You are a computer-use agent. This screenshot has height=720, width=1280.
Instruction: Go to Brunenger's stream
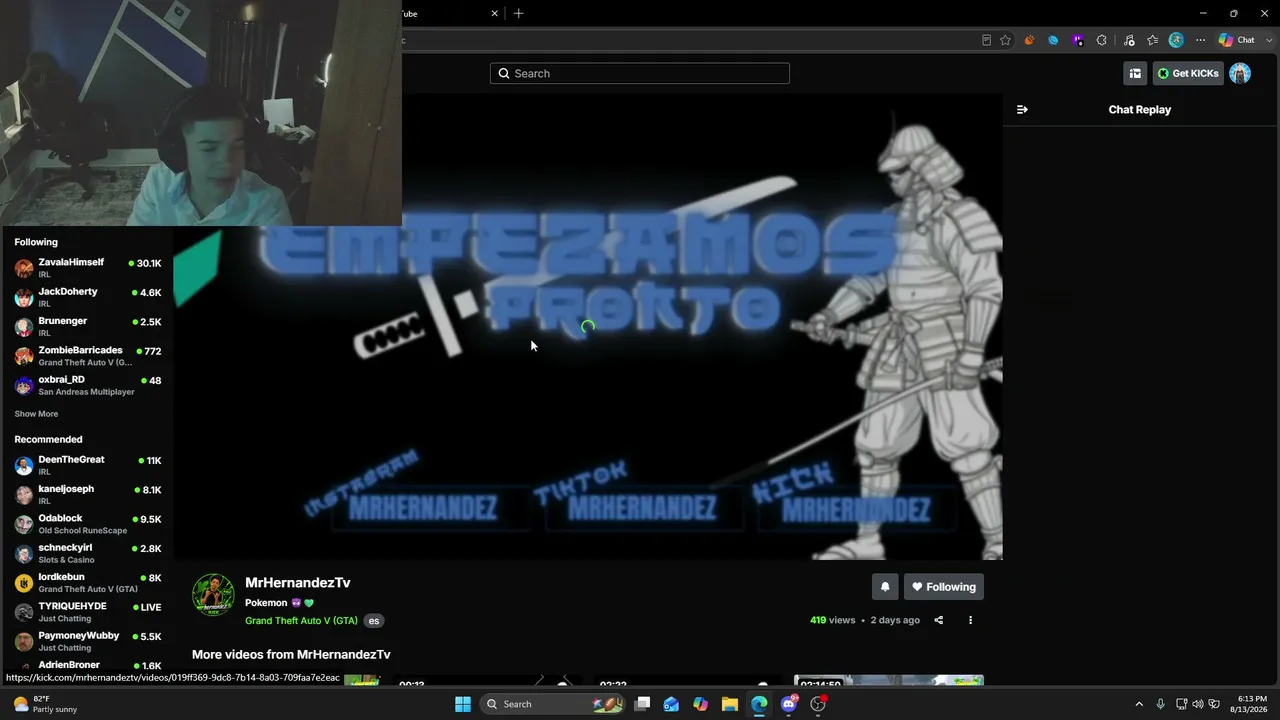pos(88,326)
